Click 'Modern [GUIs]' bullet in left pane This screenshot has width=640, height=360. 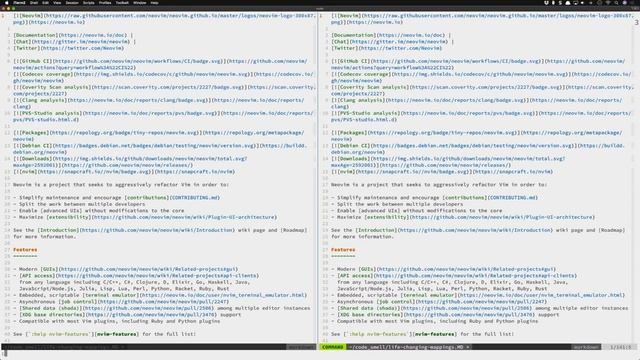point(125,269)
